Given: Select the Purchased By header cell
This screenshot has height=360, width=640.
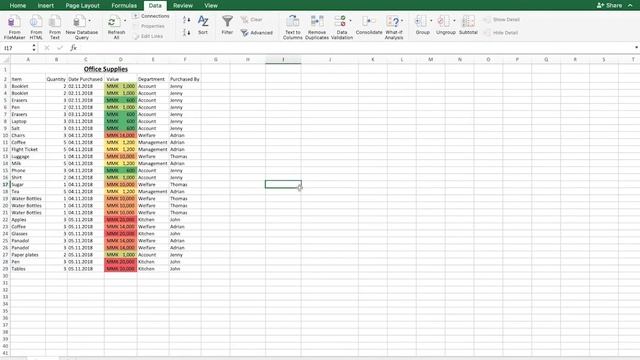Looking at the screenshot, I should click(x=185, y=79).
